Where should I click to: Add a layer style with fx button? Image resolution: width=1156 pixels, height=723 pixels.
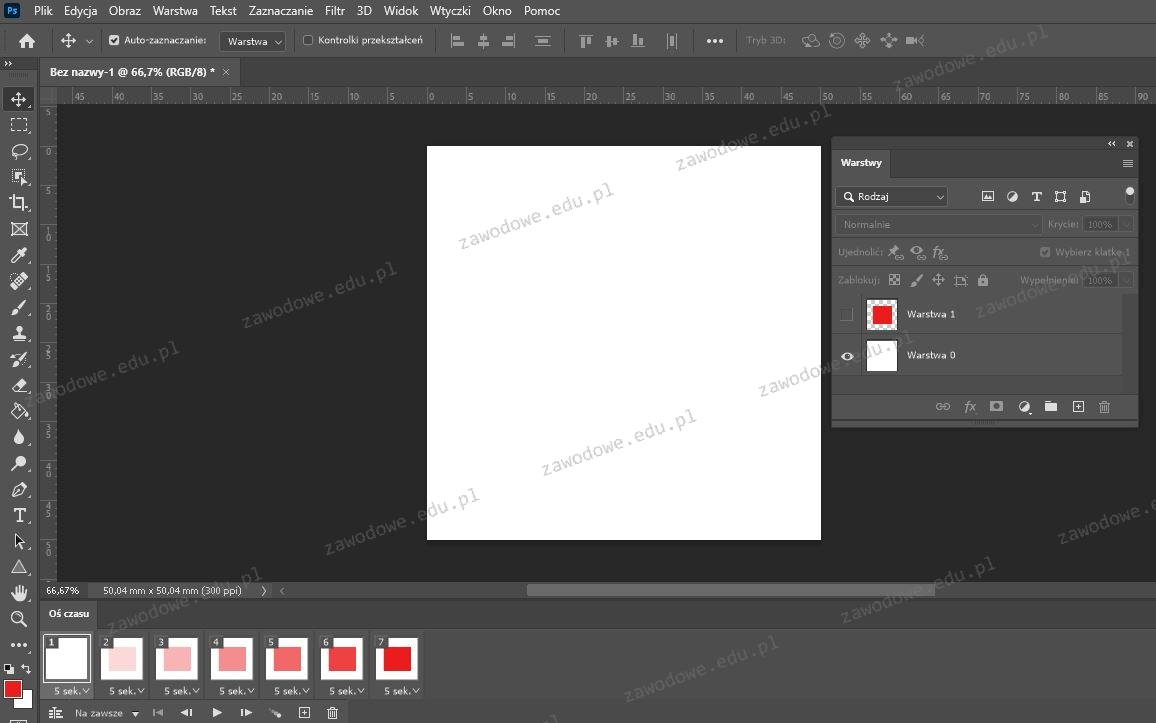coord(969,407)
